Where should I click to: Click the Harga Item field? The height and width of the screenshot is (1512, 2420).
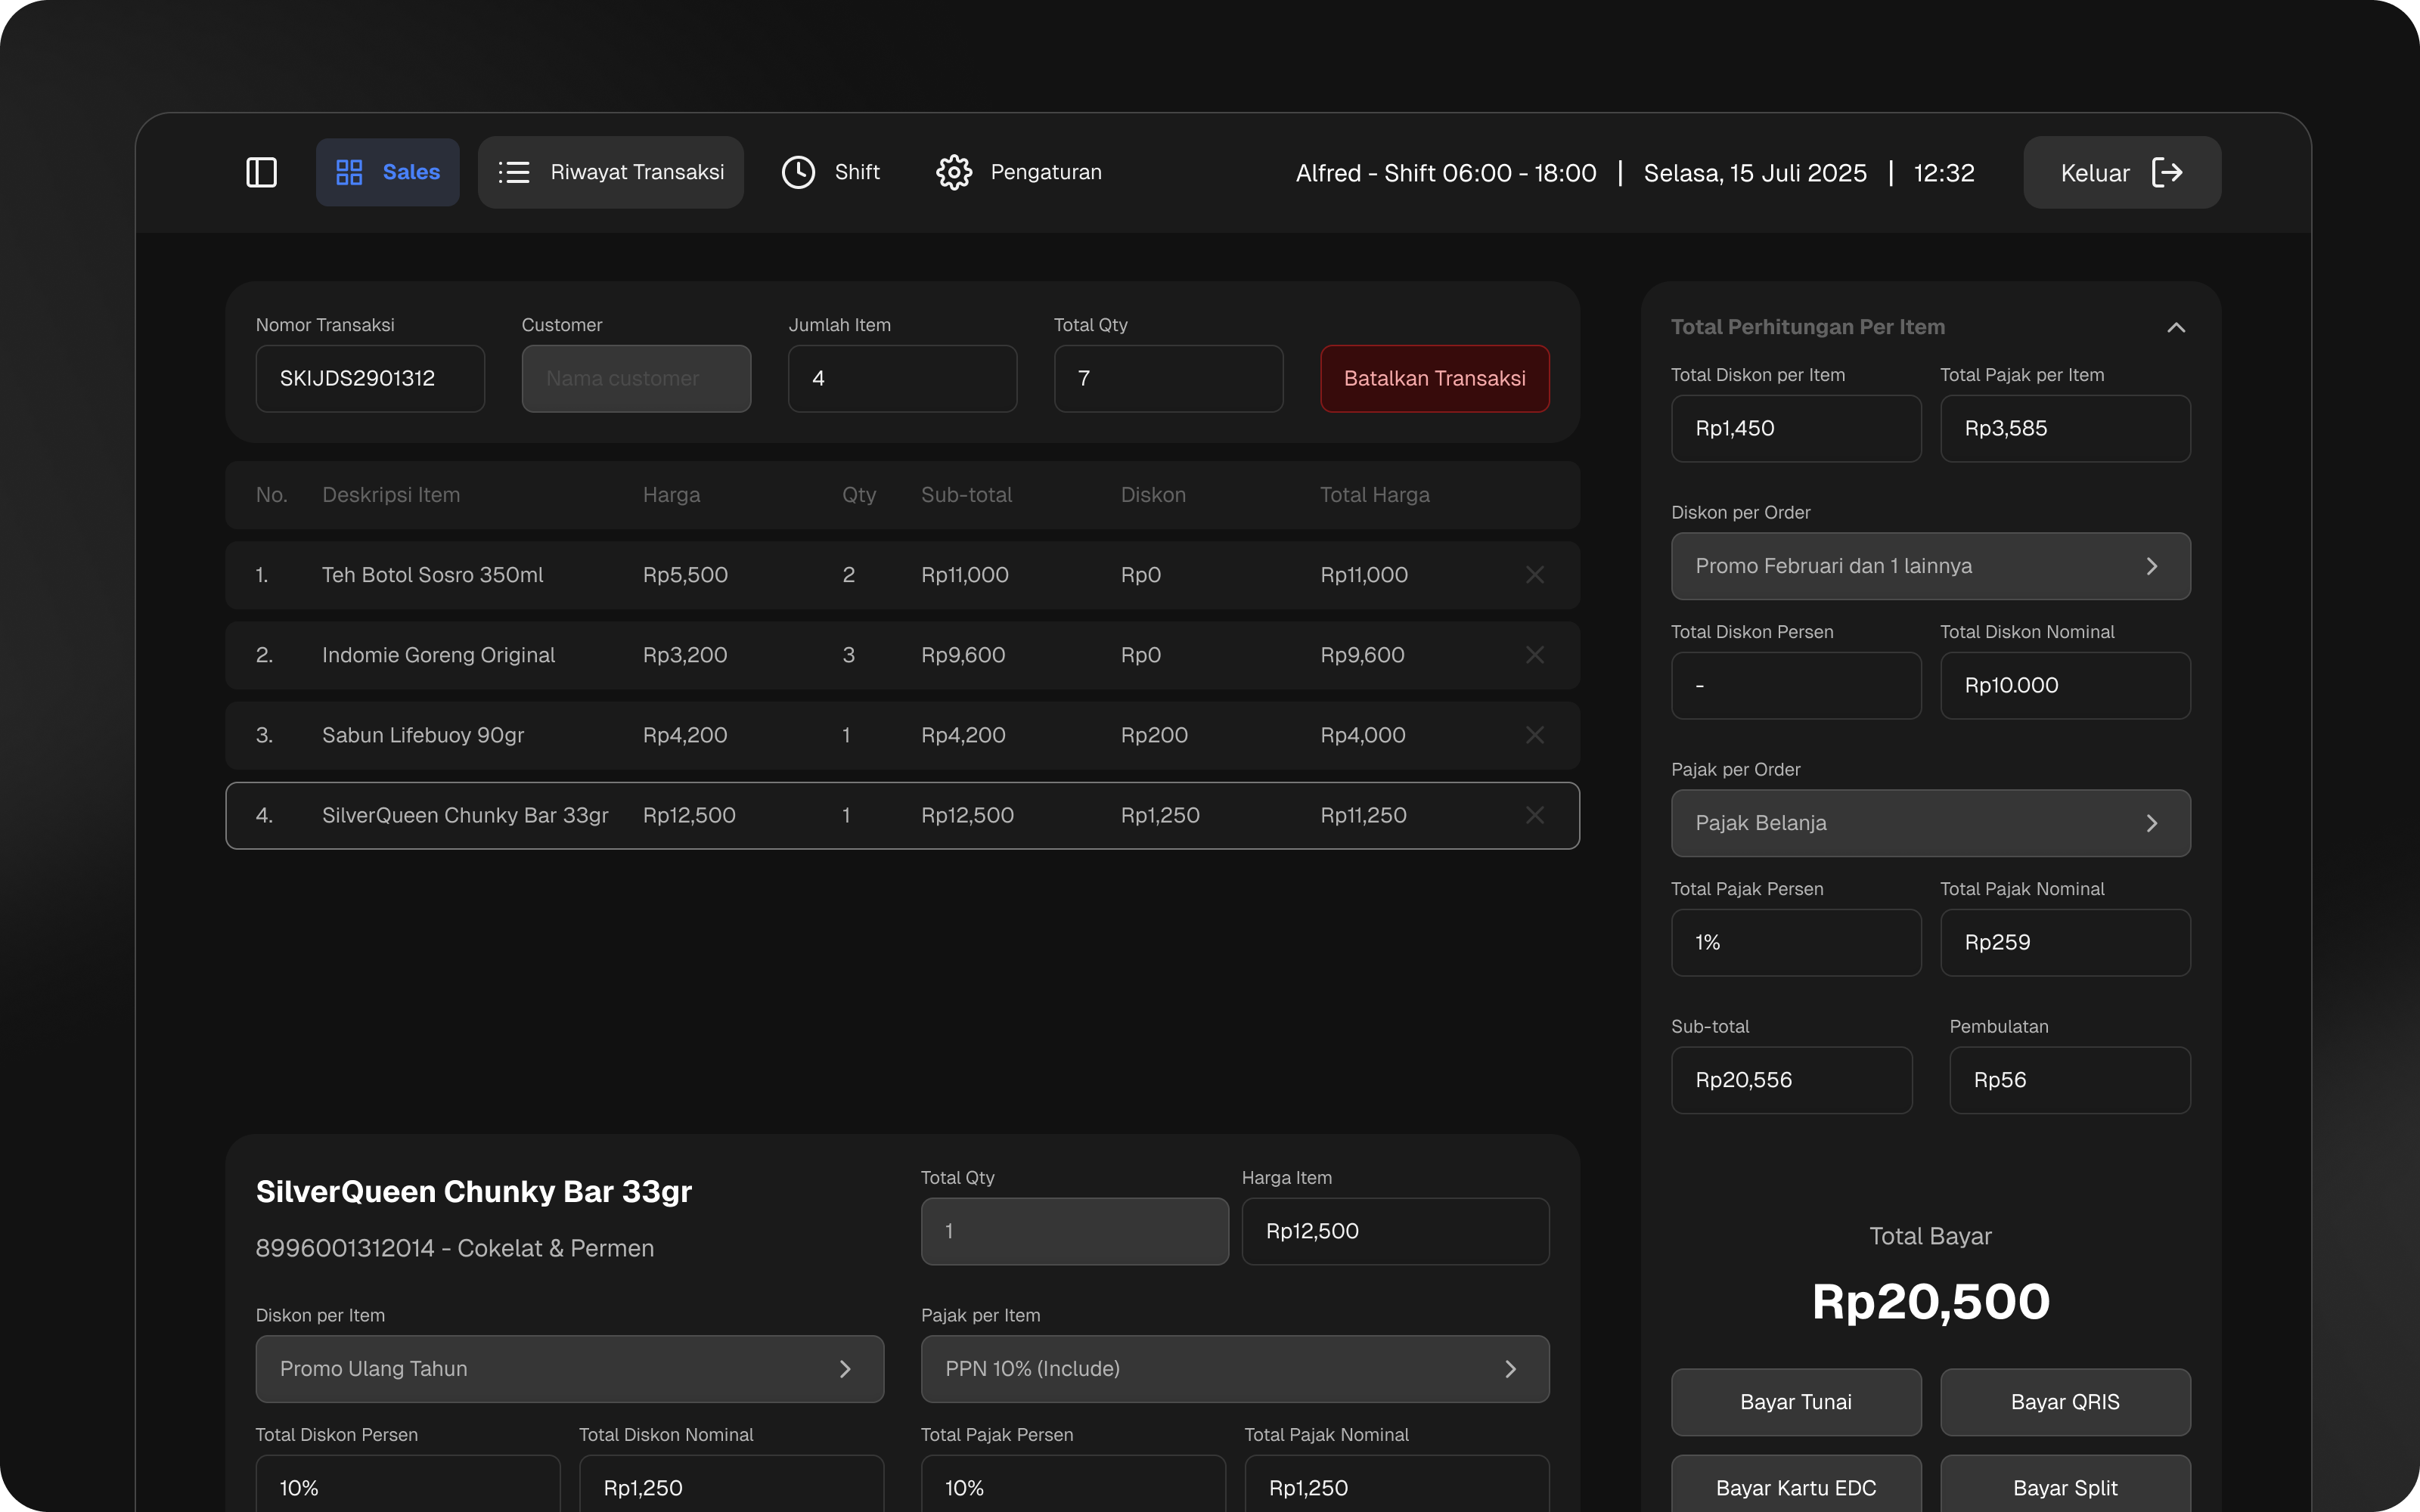1395,1231
